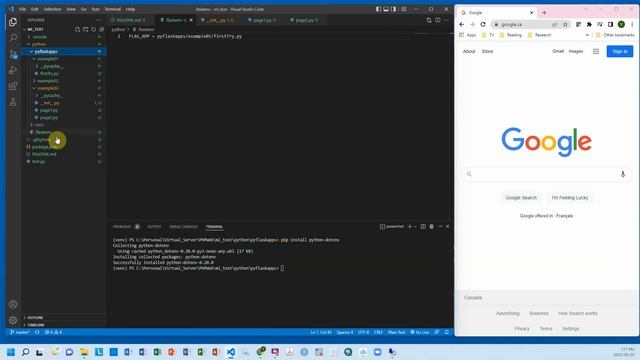Open How Search works footer link
This screenshot has height=360, width=640.
pos(578,313)
